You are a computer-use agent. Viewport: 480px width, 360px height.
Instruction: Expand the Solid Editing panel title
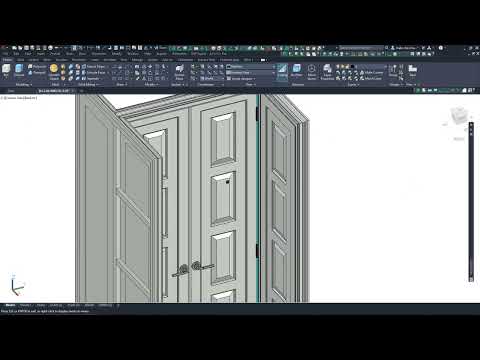[87, 85]
